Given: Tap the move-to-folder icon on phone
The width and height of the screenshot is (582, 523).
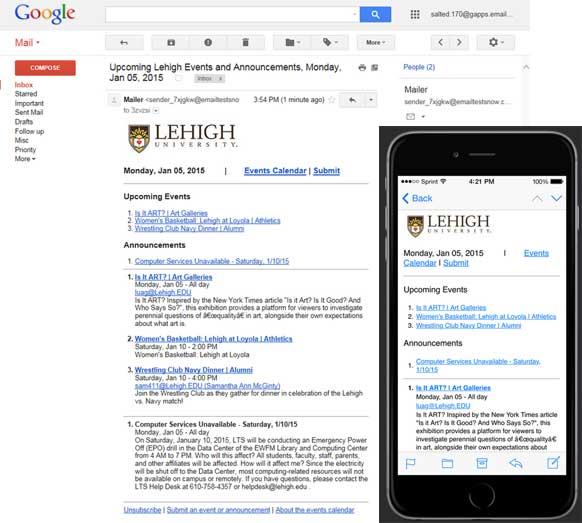Looking at the screenshot, I should pyautogui.click(x=447, y=463).
